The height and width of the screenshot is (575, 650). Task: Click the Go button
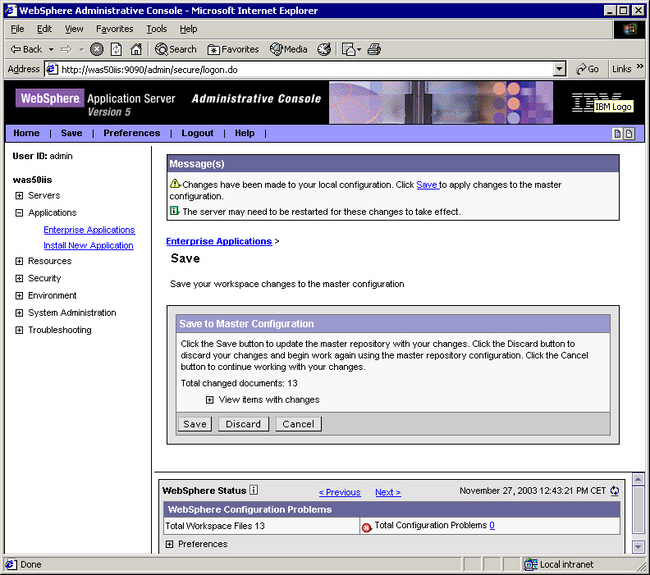pyautogui.click(x=587, y=69)
